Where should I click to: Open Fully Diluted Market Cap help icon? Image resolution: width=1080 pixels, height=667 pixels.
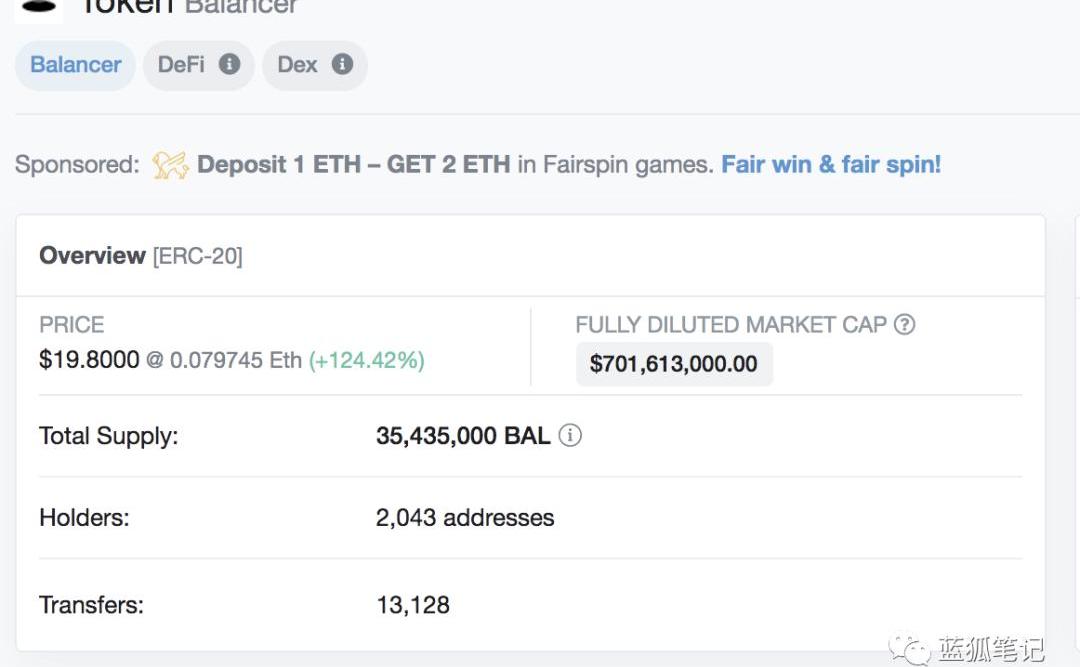coord(904,324)
